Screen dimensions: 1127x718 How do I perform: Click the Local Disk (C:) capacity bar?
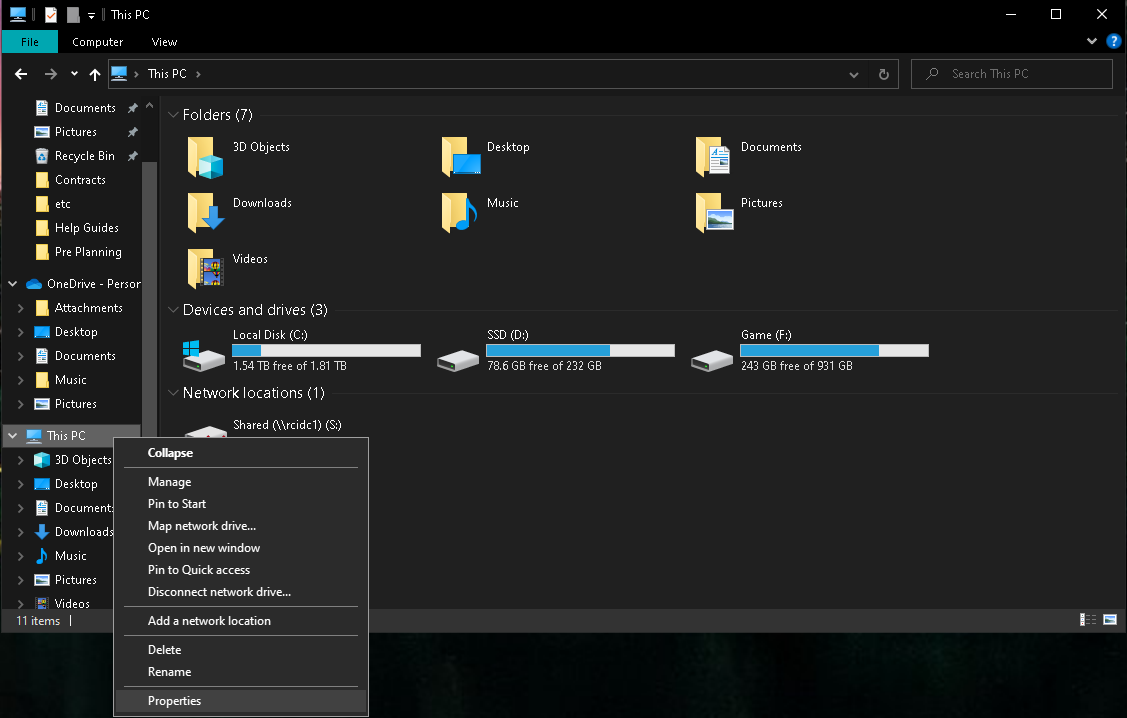tap(326, 350)
